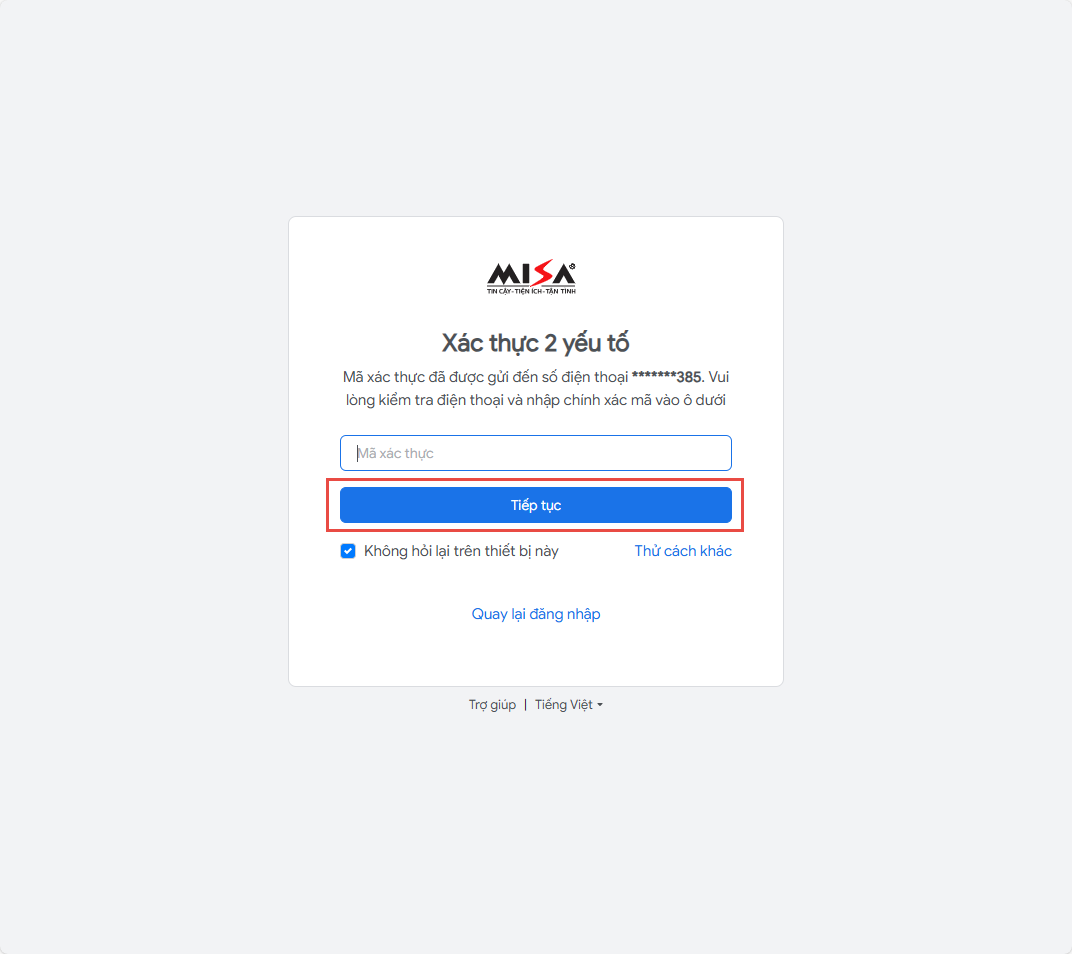Click the 'MI' letters of the logo

pos(509,275)
